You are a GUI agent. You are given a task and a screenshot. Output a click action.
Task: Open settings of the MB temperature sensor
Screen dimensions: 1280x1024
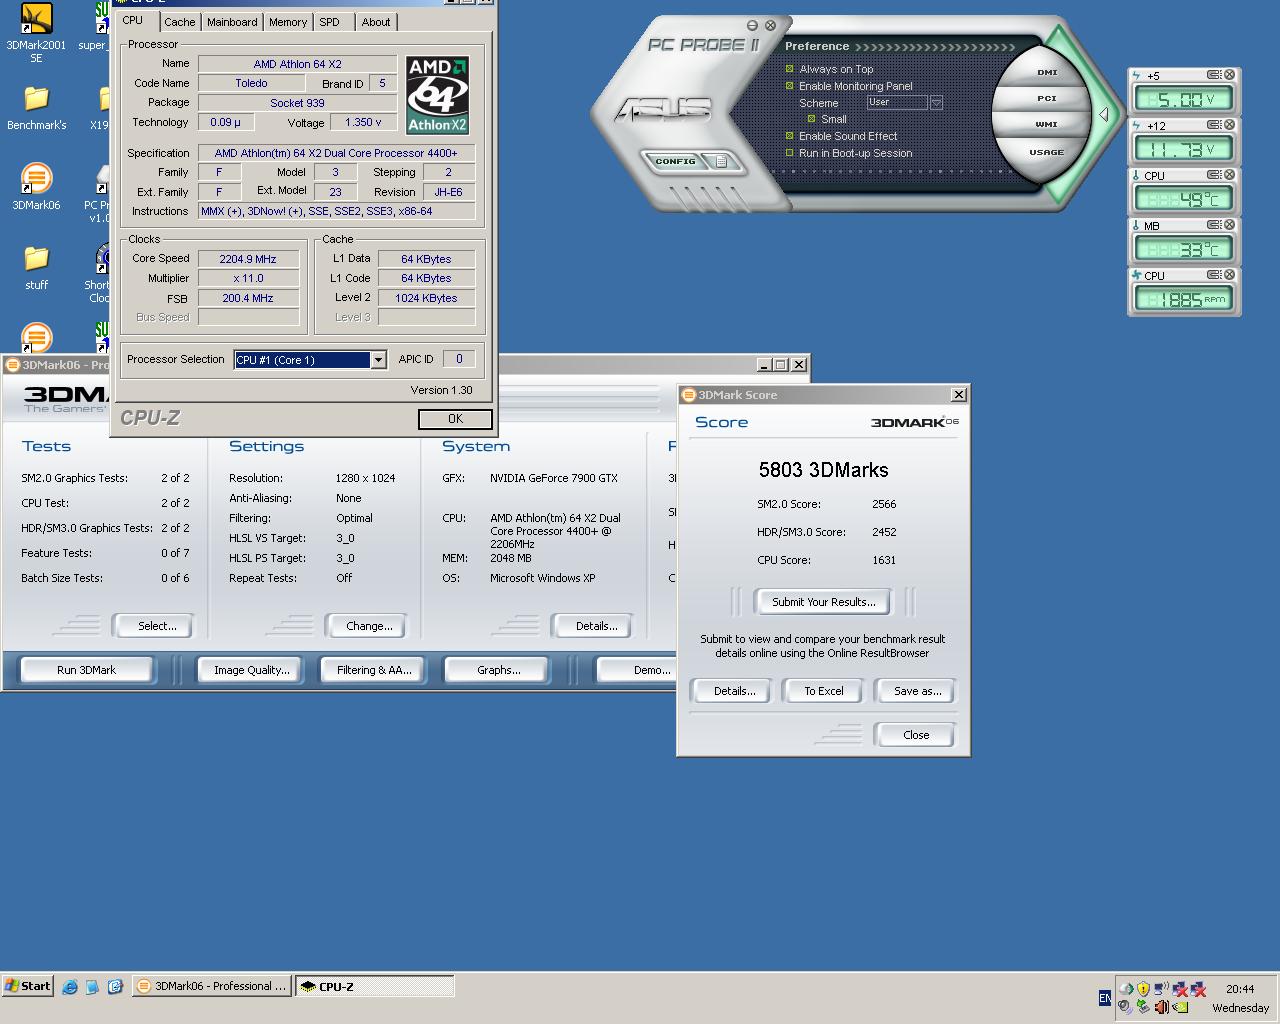[1213, 225]
